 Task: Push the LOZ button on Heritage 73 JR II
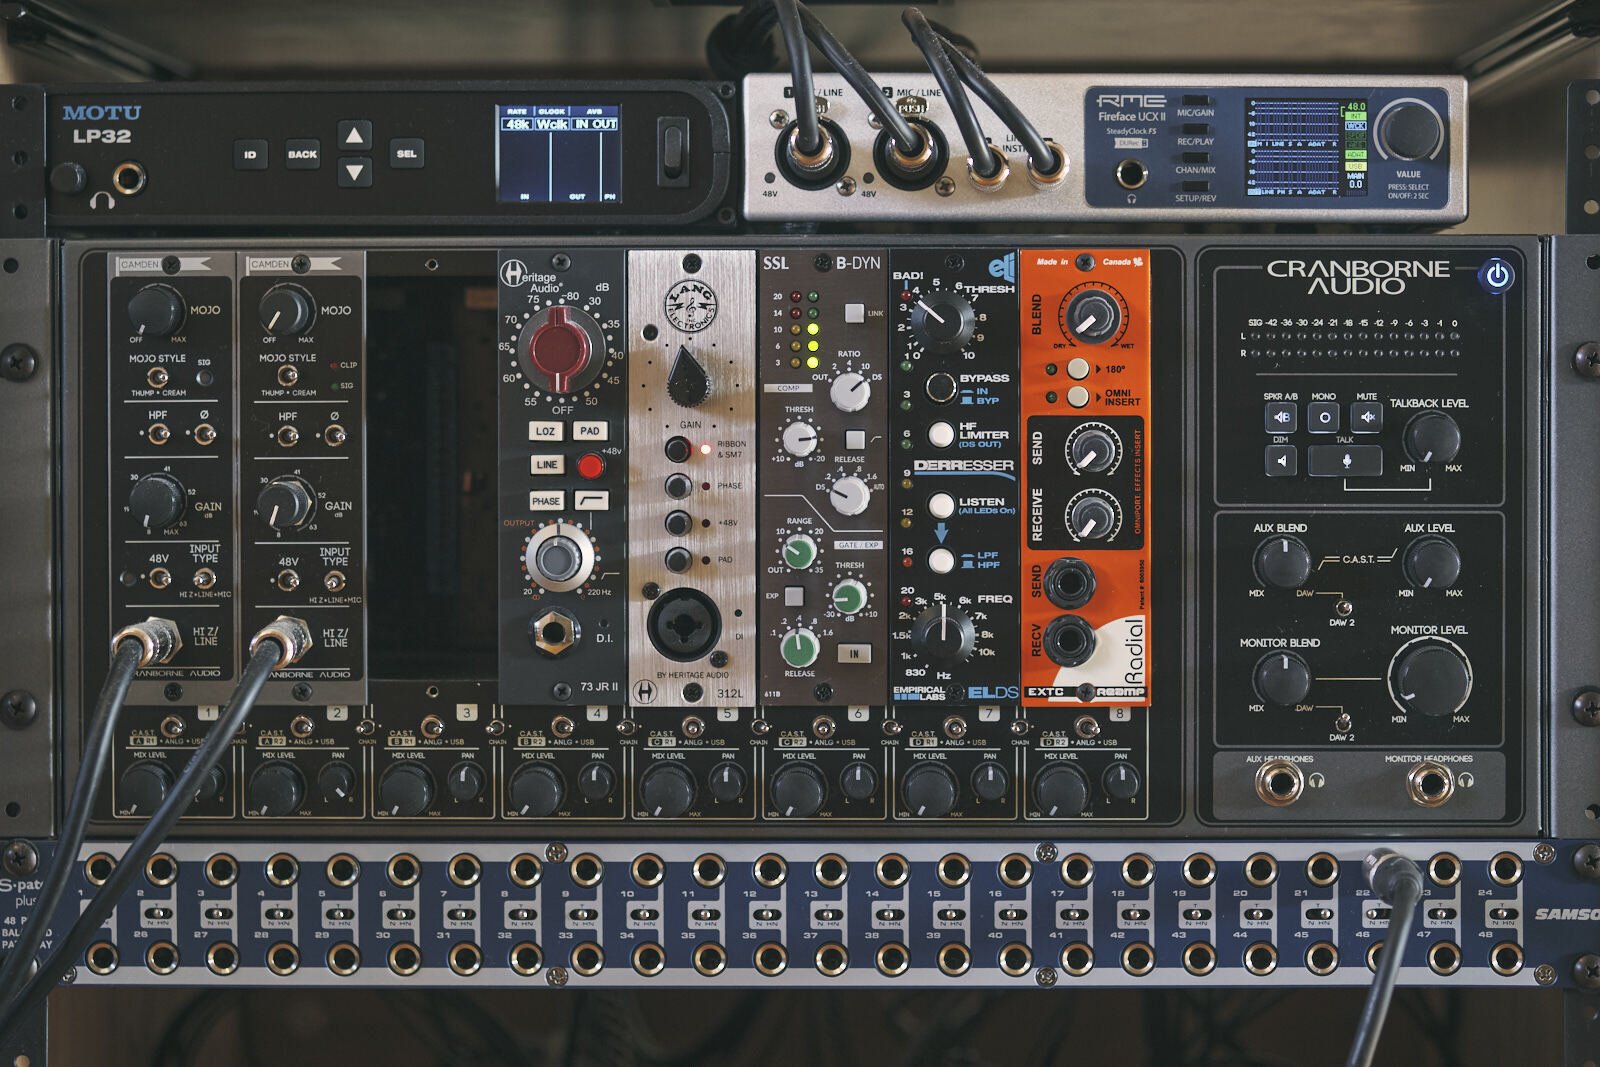(545, 431)
